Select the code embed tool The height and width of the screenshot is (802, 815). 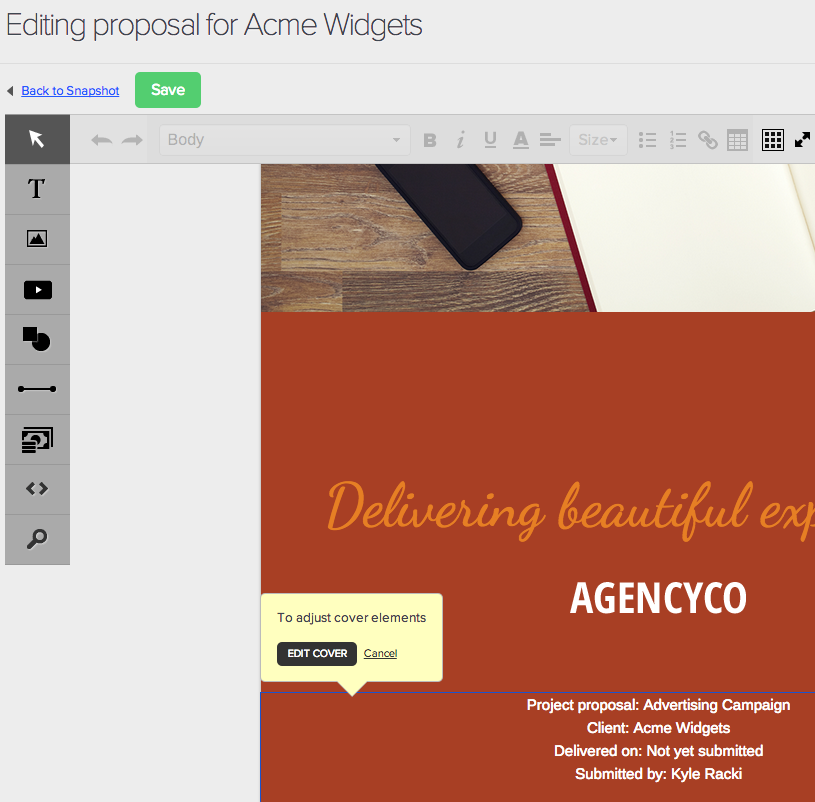click(x=37, y=489)
